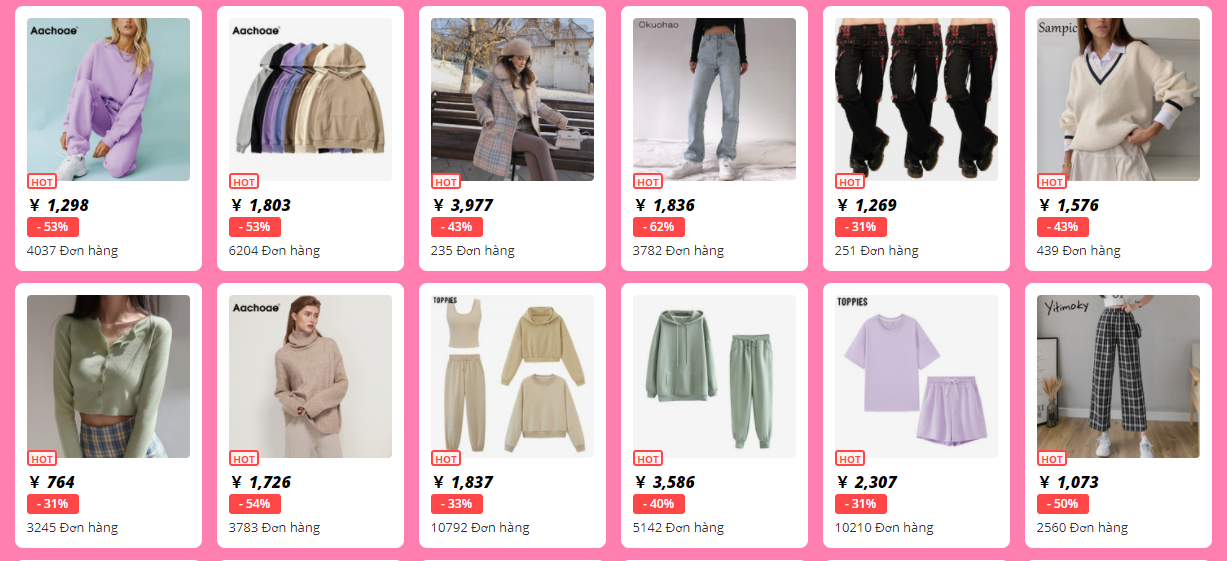Click the HOT badge on plaid coat product
This screenshot has height=561, width=1227.
pos(446,182)
